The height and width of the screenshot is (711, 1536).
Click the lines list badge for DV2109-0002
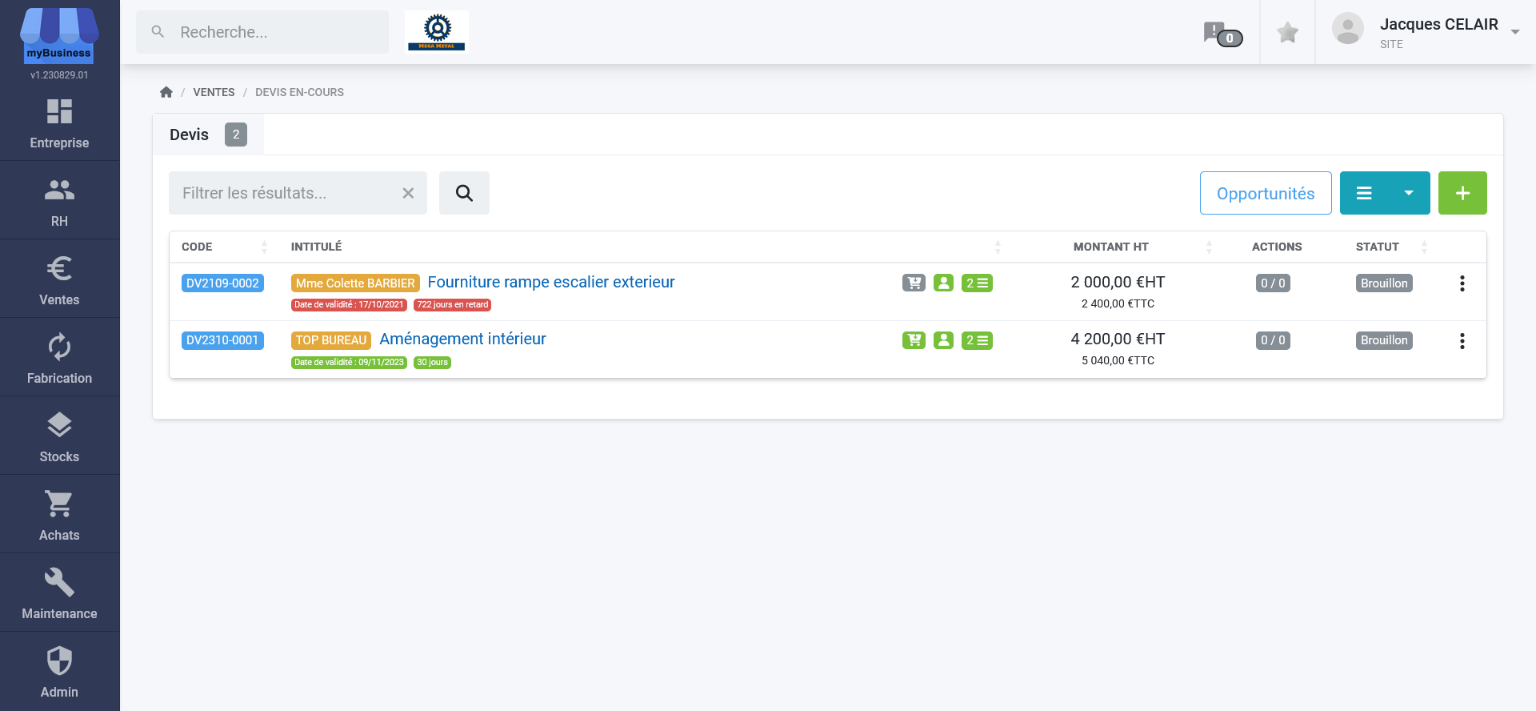click(977, 283)
